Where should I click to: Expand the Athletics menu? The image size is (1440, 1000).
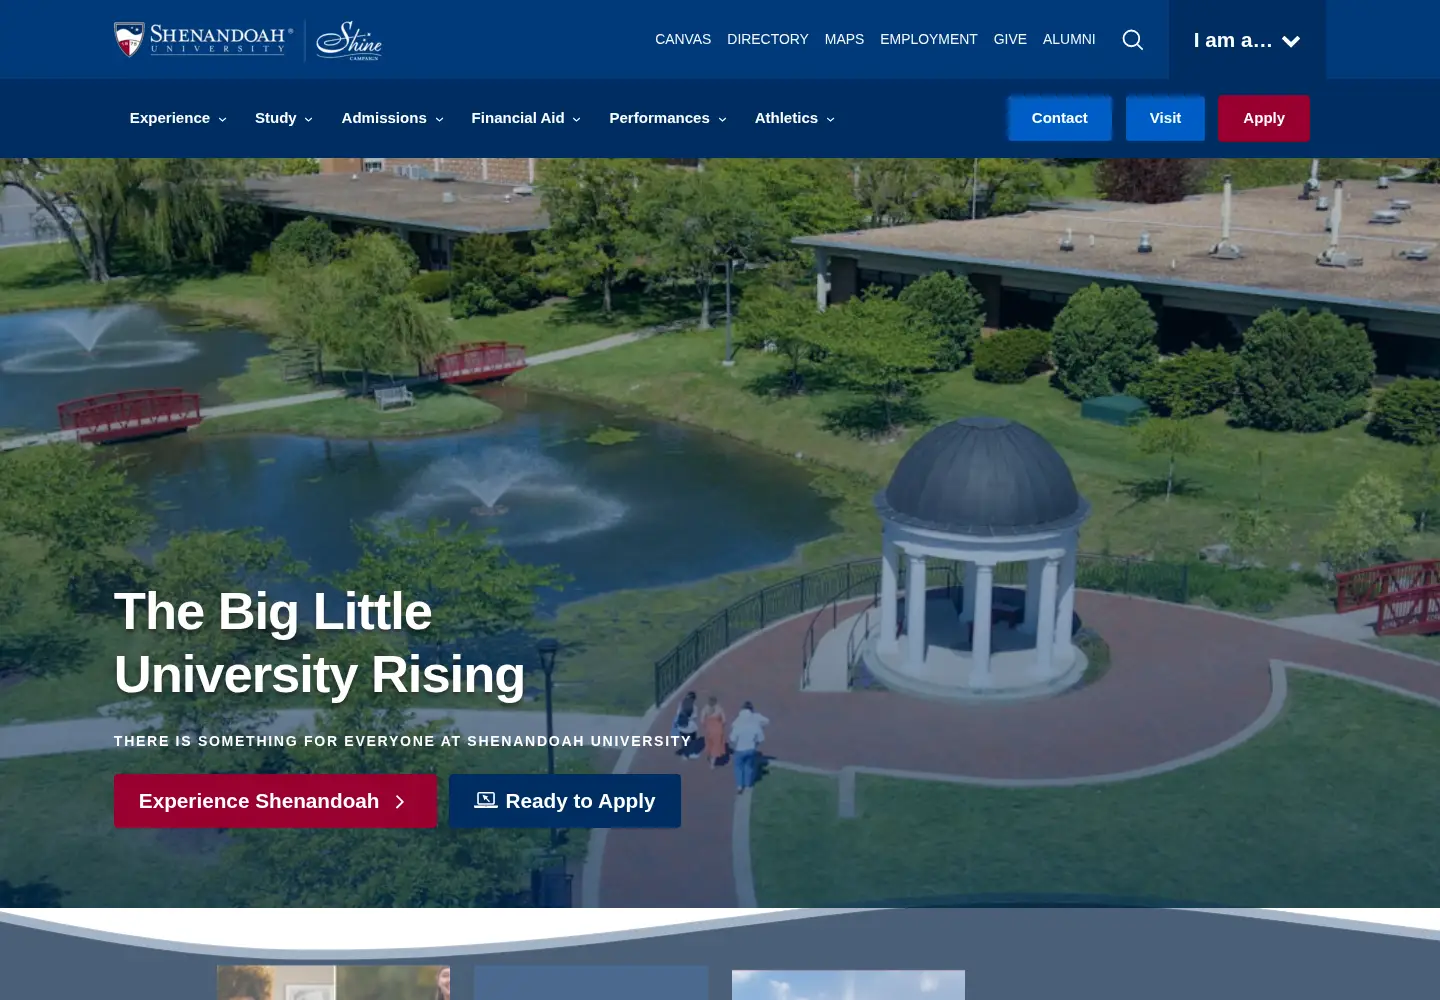[795, 118]
